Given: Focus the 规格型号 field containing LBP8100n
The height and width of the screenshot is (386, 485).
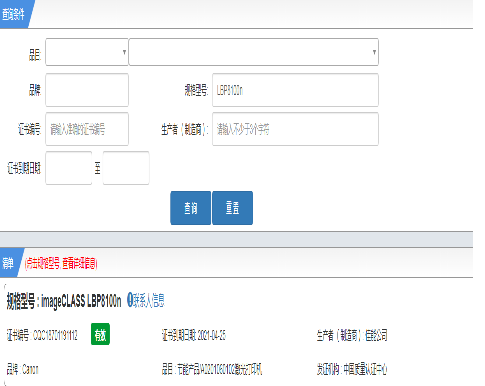Looking at the screenshot, I should (x=295, y=90).
